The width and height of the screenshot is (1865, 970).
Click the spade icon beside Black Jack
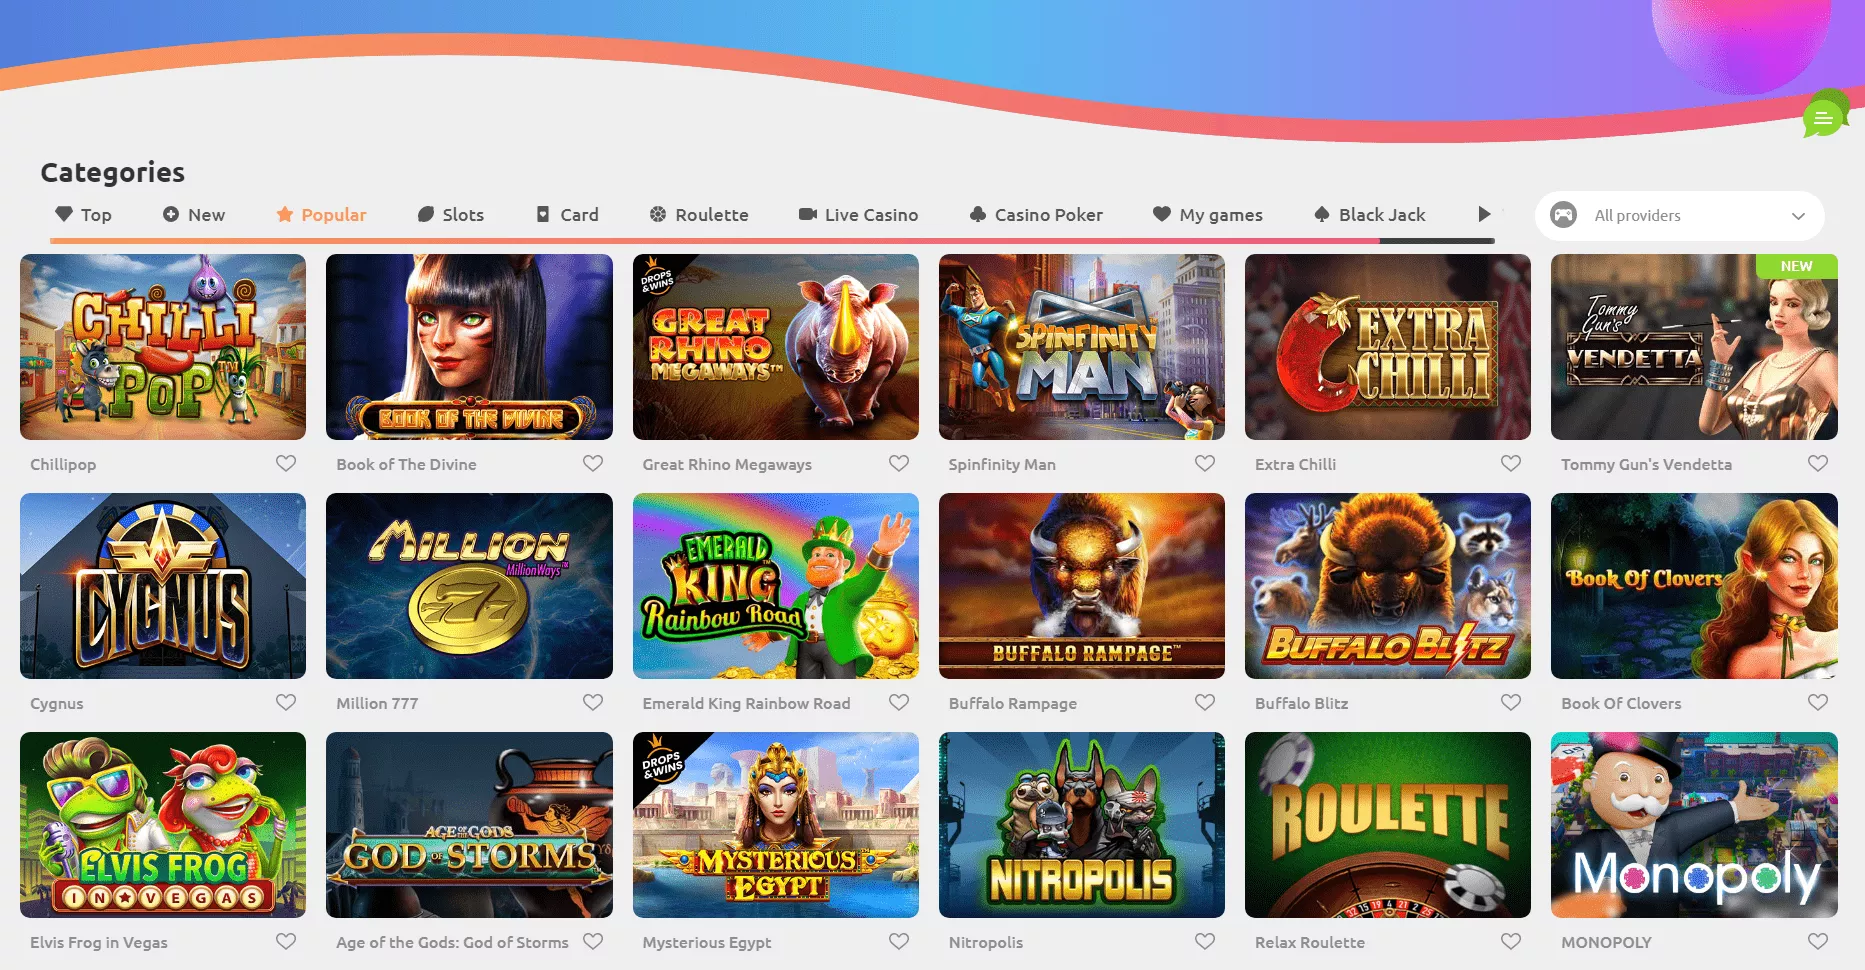[x=1322, y=214]
